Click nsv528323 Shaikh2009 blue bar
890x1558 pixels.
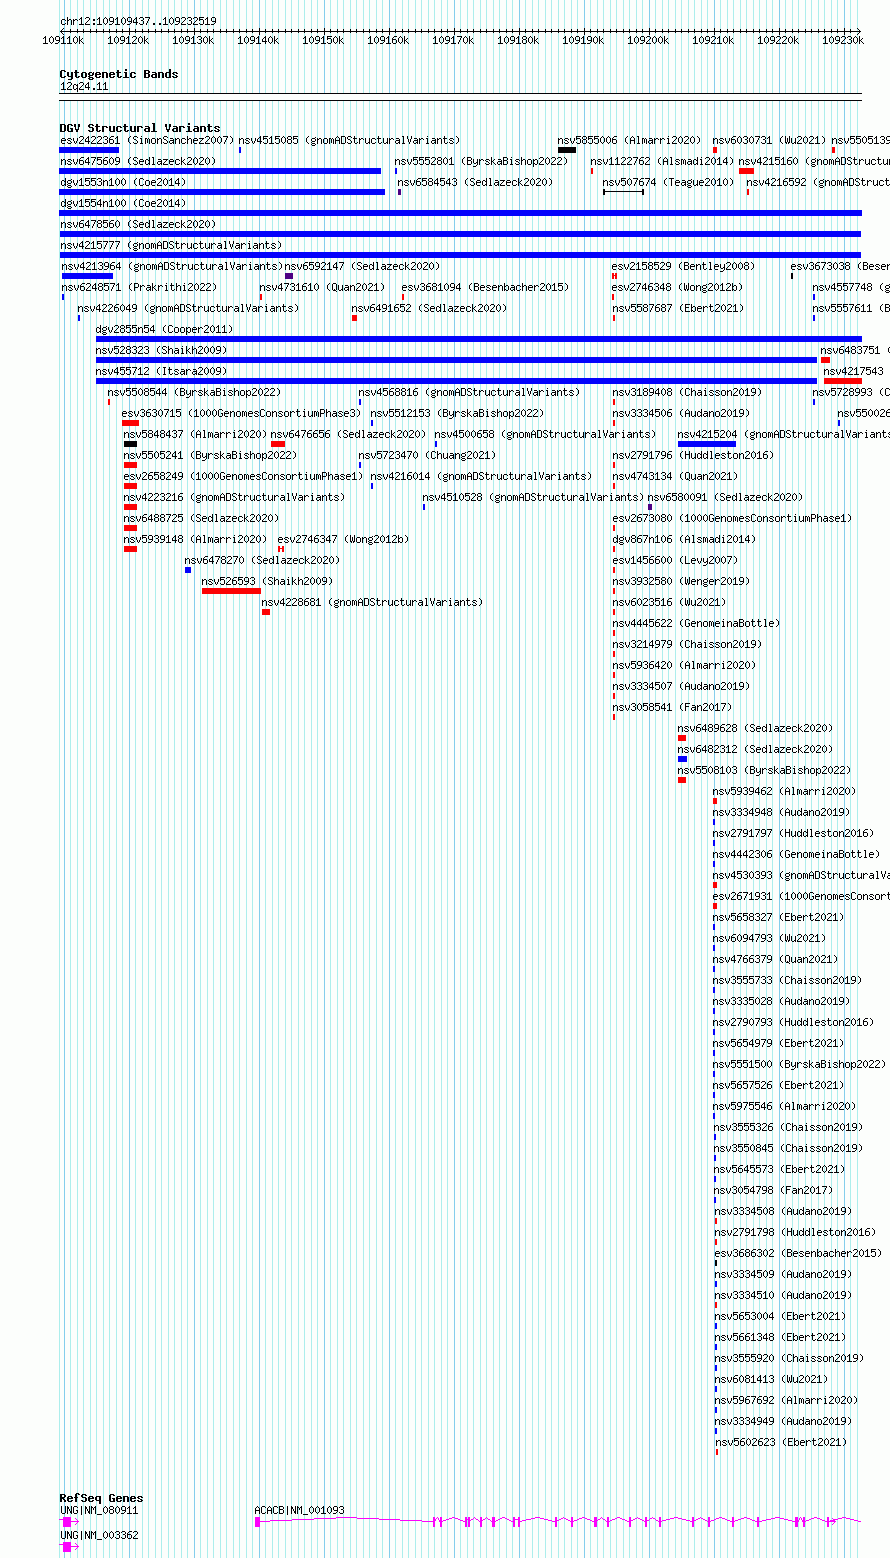click(456, 360)
